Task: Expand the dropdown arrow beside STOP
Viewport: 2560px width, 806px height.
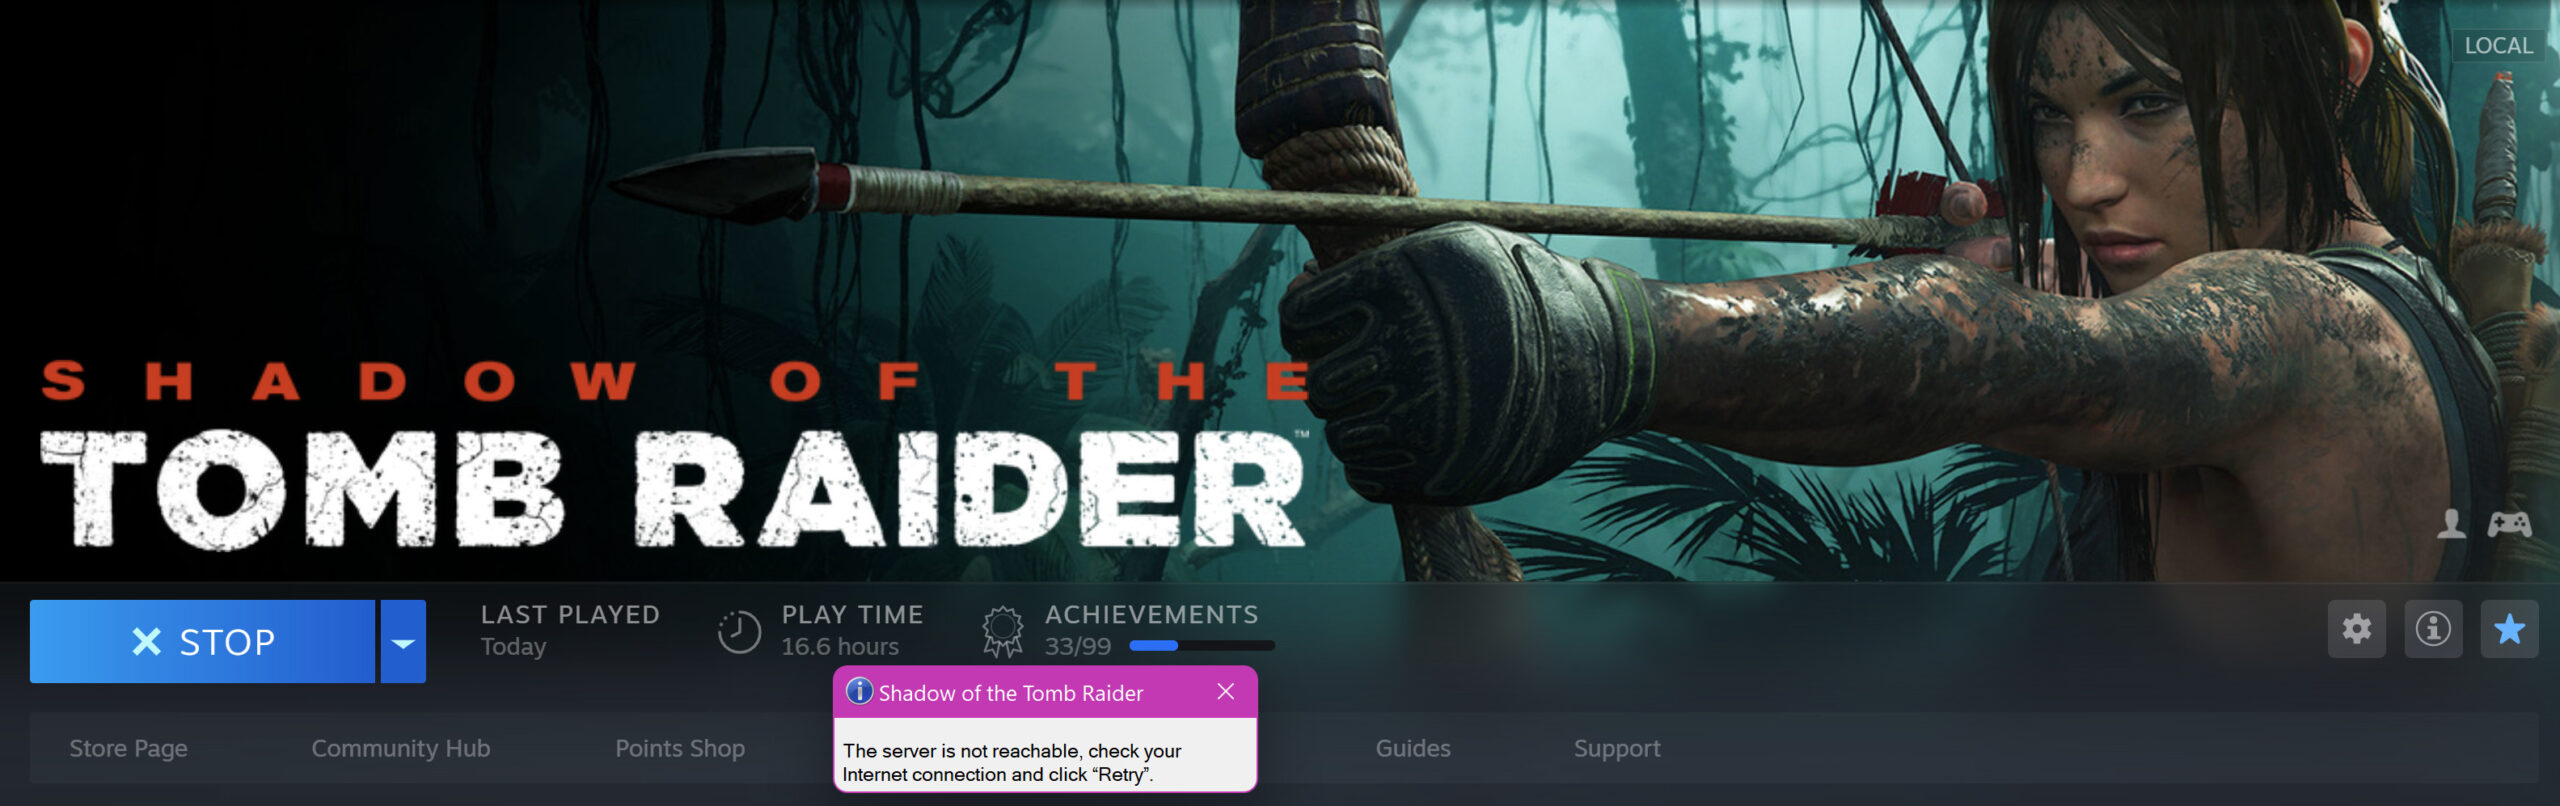Action: [403, 642]
